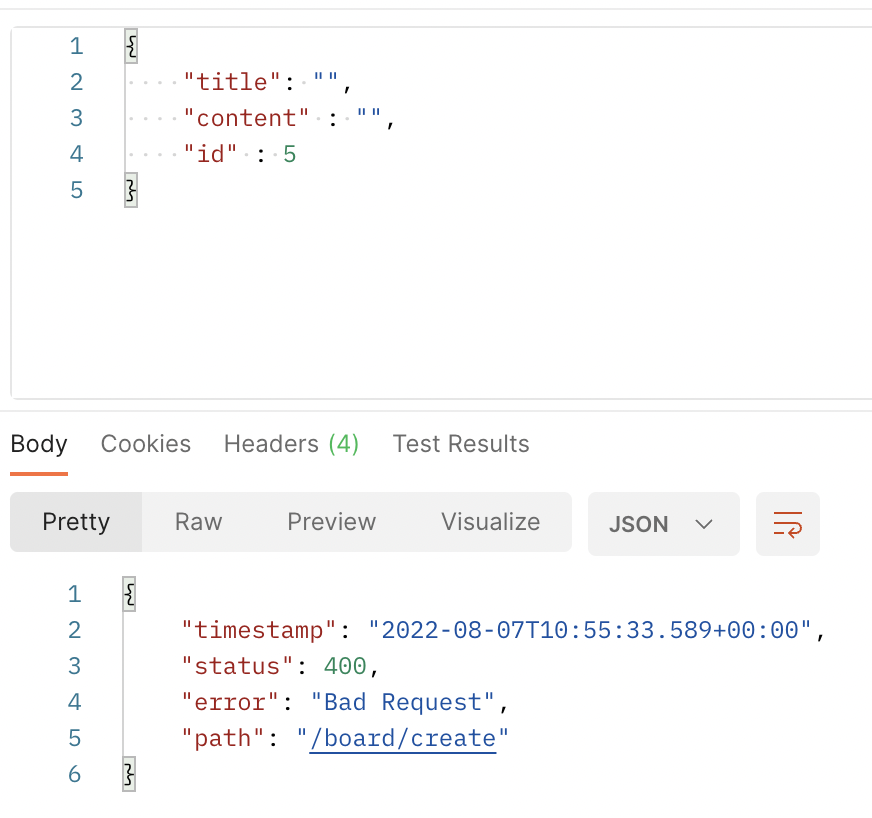872x818 pixels.
Task: Click the "content" key in request body
Action: tap(246, 118)
